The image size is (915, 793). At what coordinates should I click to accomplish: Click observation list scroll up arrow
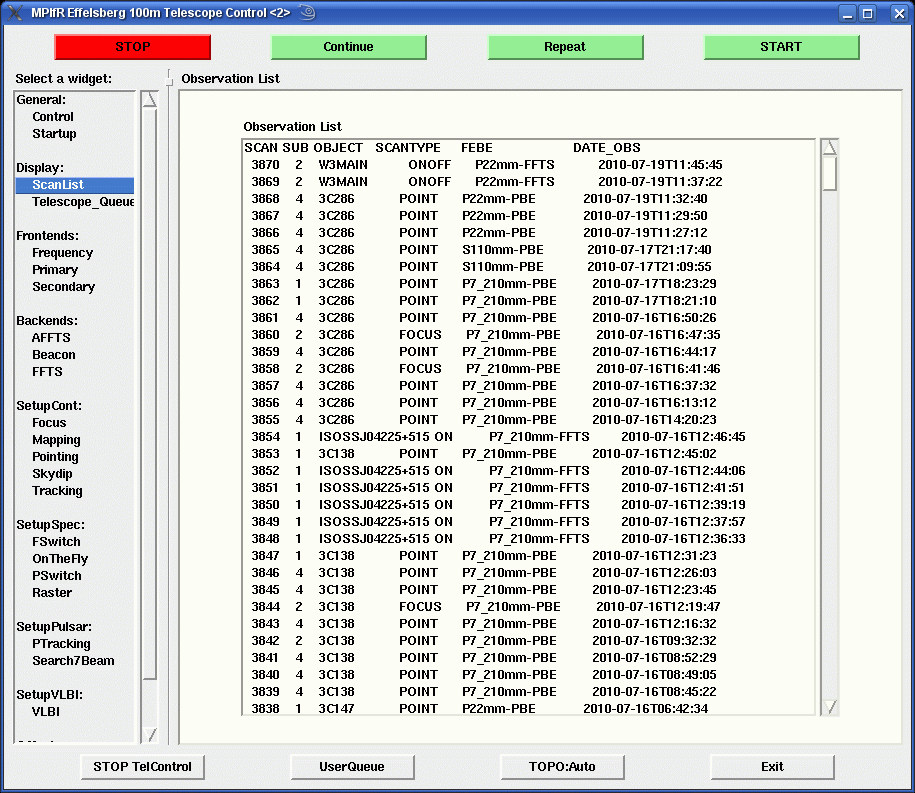[x=829, y=147]
